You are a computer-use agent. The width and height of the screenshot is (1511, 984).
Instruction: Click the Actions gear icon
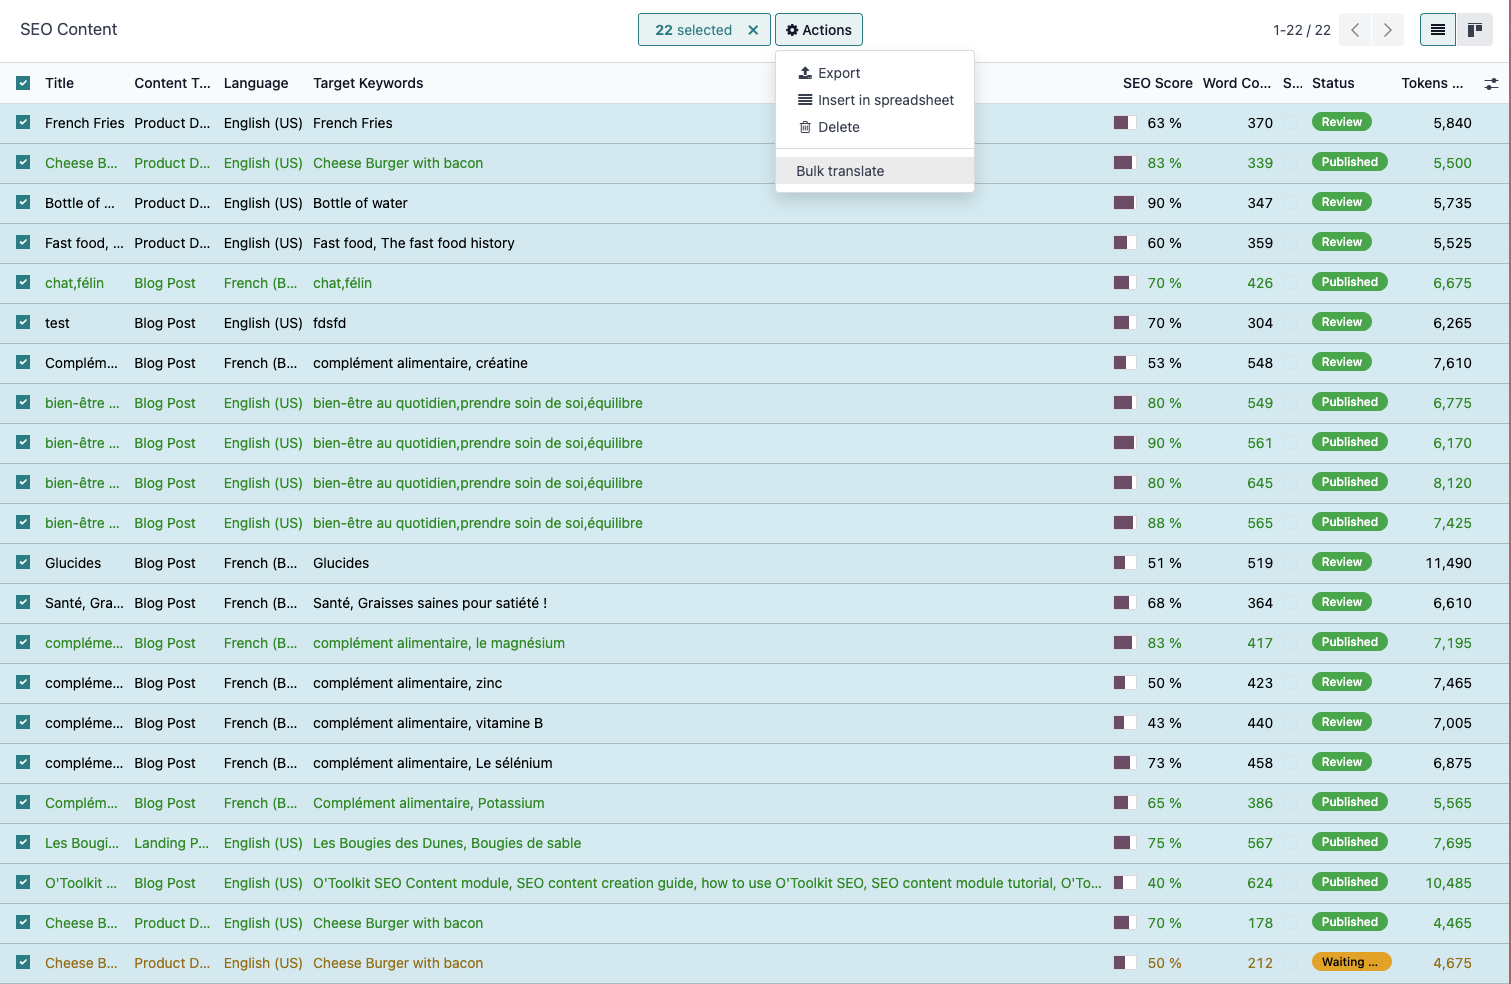click(x=794, y=29)
